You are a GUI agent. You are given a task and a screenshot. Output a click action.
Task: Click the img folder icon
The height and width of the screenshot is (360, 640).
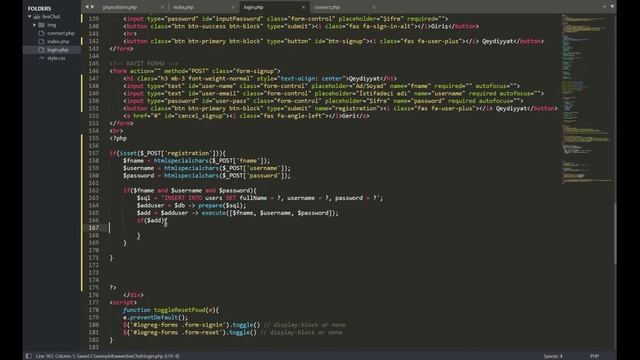(42, 25)
